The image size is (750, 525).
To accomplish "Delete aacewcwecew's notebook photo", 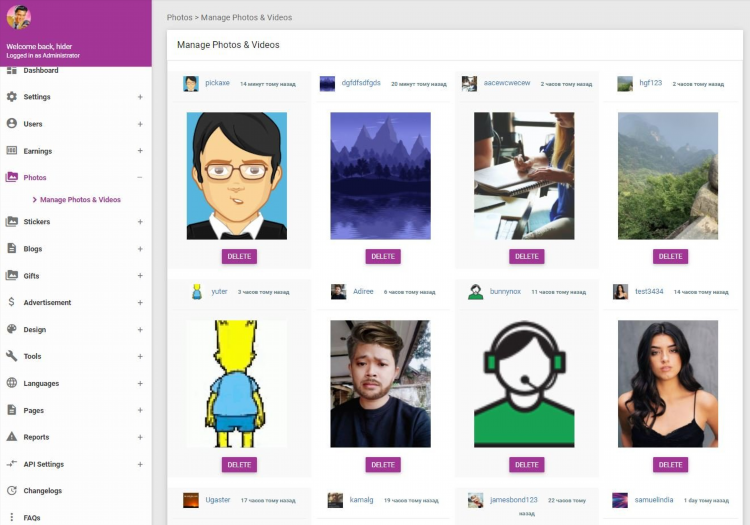I will (x=527, y=256).
